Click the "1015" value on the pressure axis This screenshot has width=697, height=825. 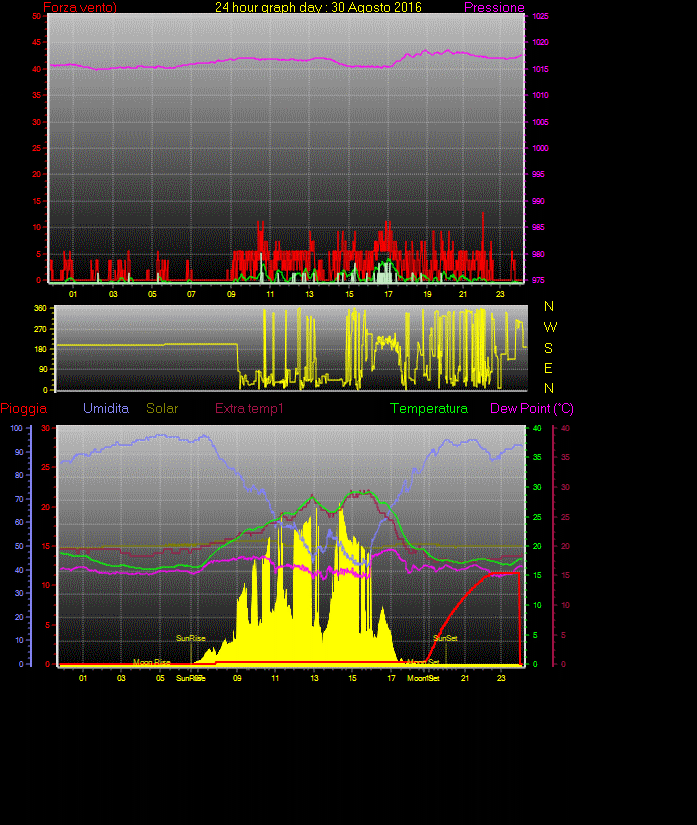click(x=540, y=69)
